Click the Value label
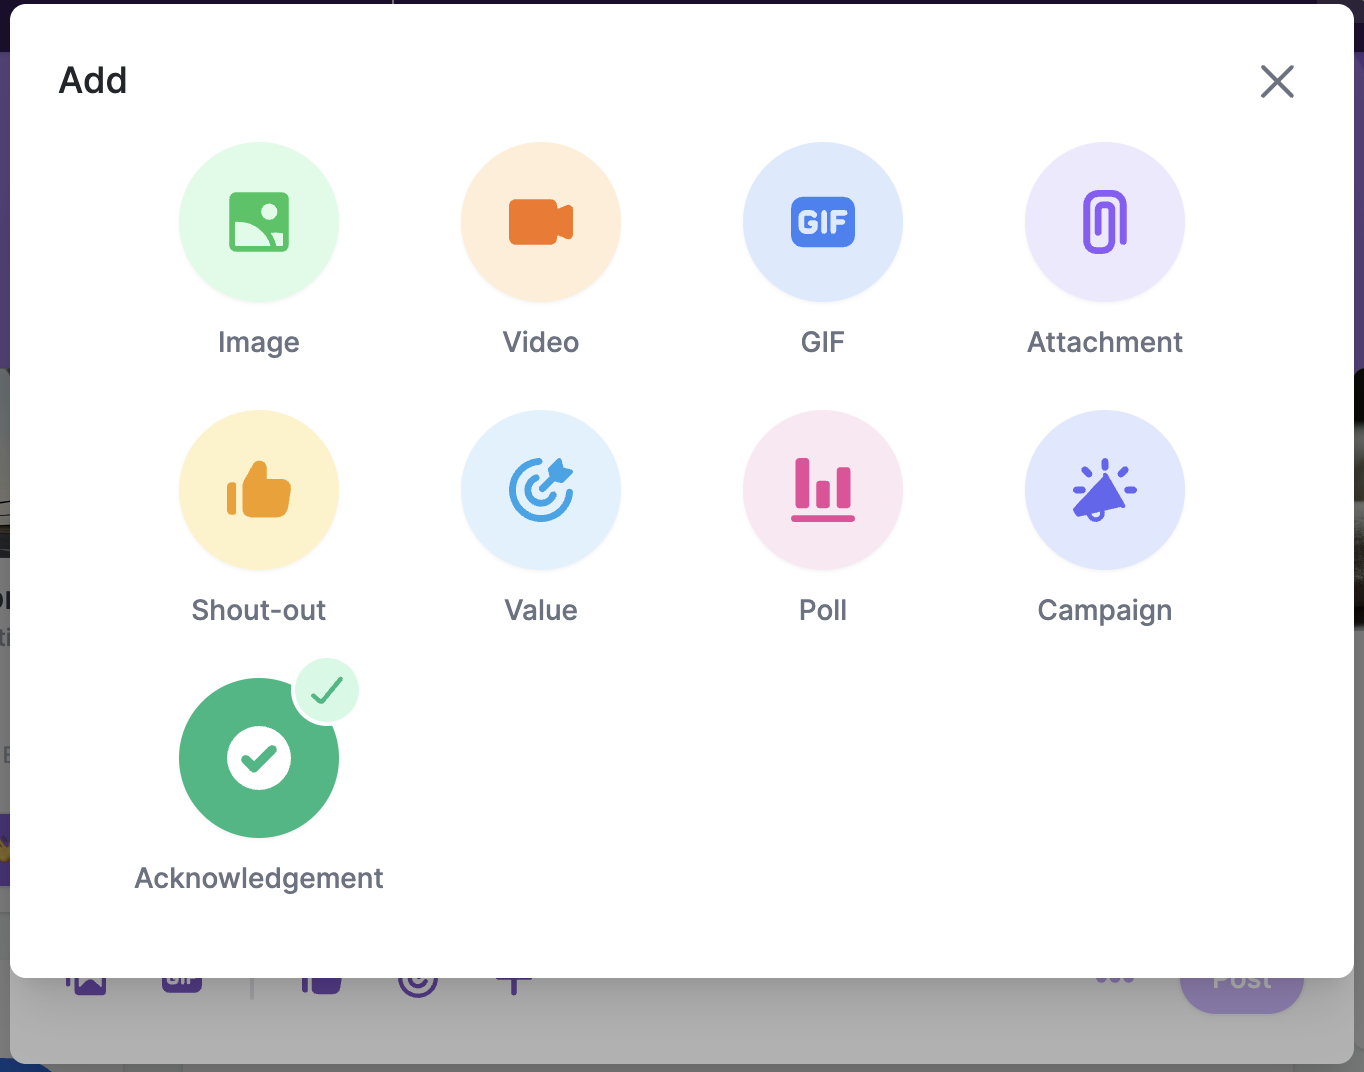Screen dimensions: 1364x1072 pos(541,610)
